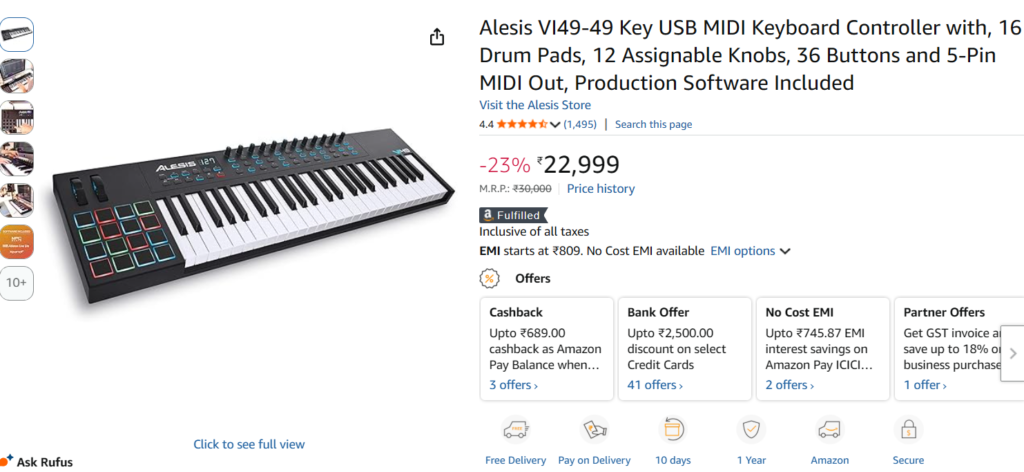Viewport: 1024px width, 472px height.
Task: Open the Price history link
Action: click(x=600, y=188)
